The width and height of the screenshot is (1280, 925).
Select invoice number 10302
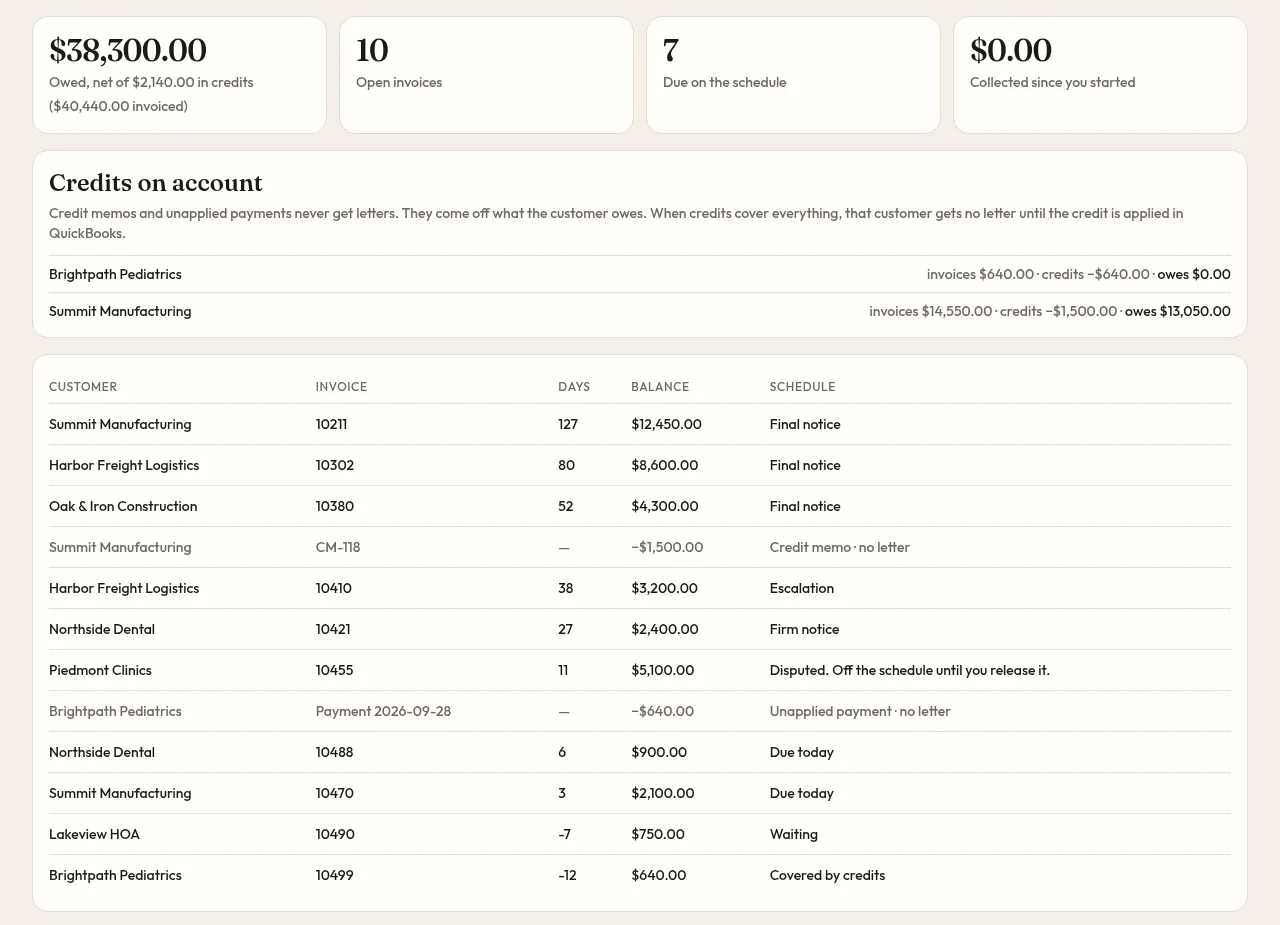[x=335, y=465]
